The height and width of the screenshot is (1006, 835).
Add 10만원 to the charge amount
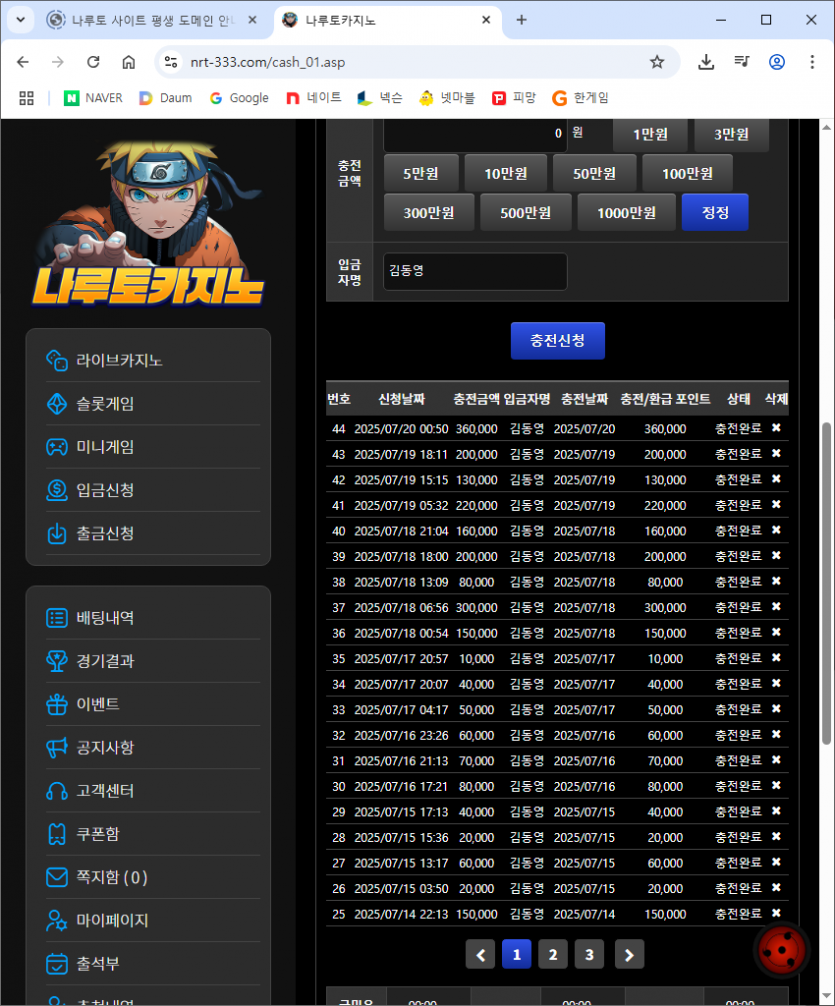point(506,173)
